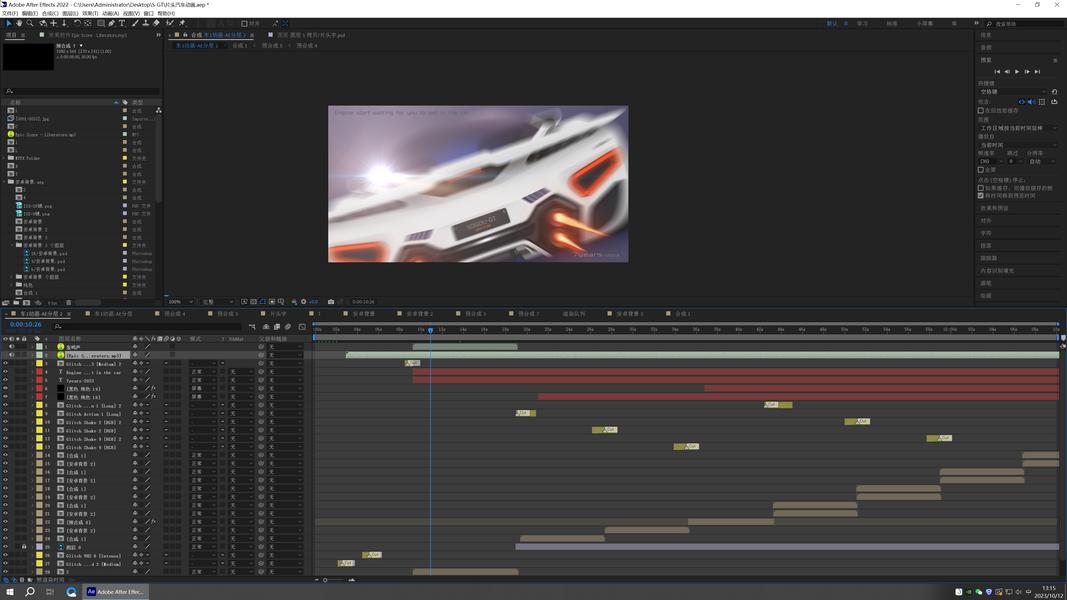Enable the full screen checkbox in Preview
This screenshot has width=1067, height=600.
pos(981,169)
